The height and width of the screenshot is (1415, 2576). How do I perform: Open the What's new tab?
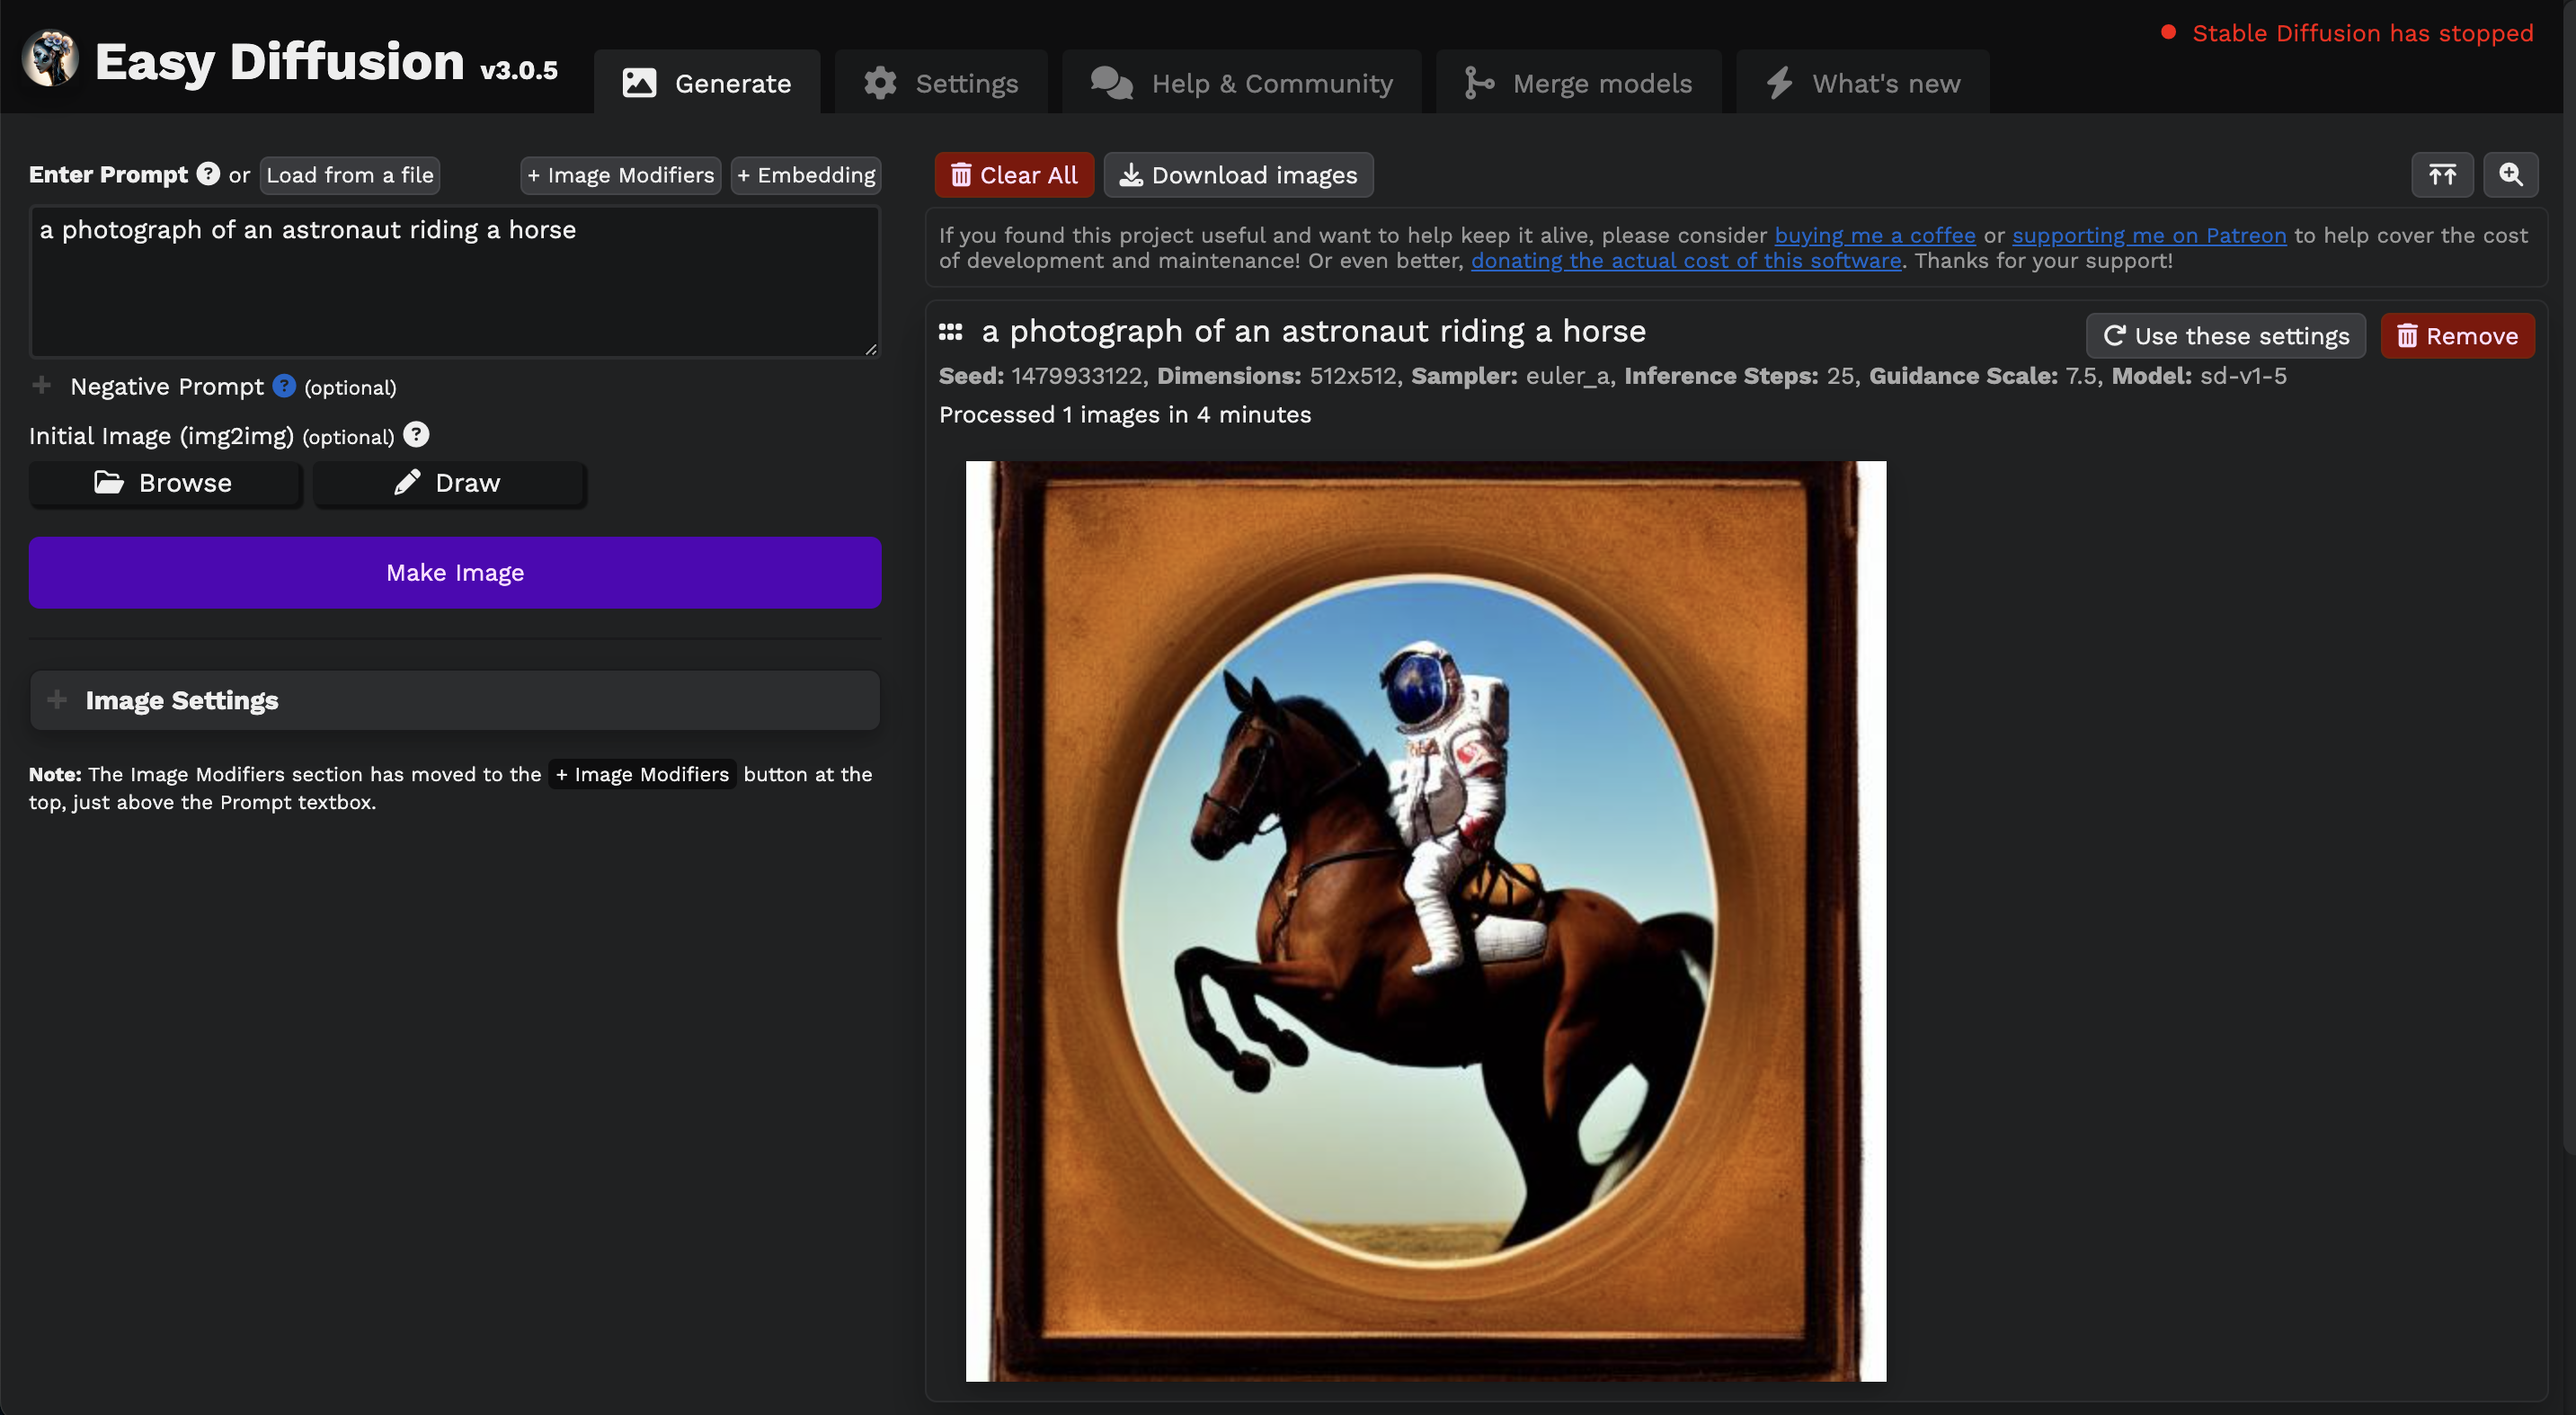[x=1862, y=83]
